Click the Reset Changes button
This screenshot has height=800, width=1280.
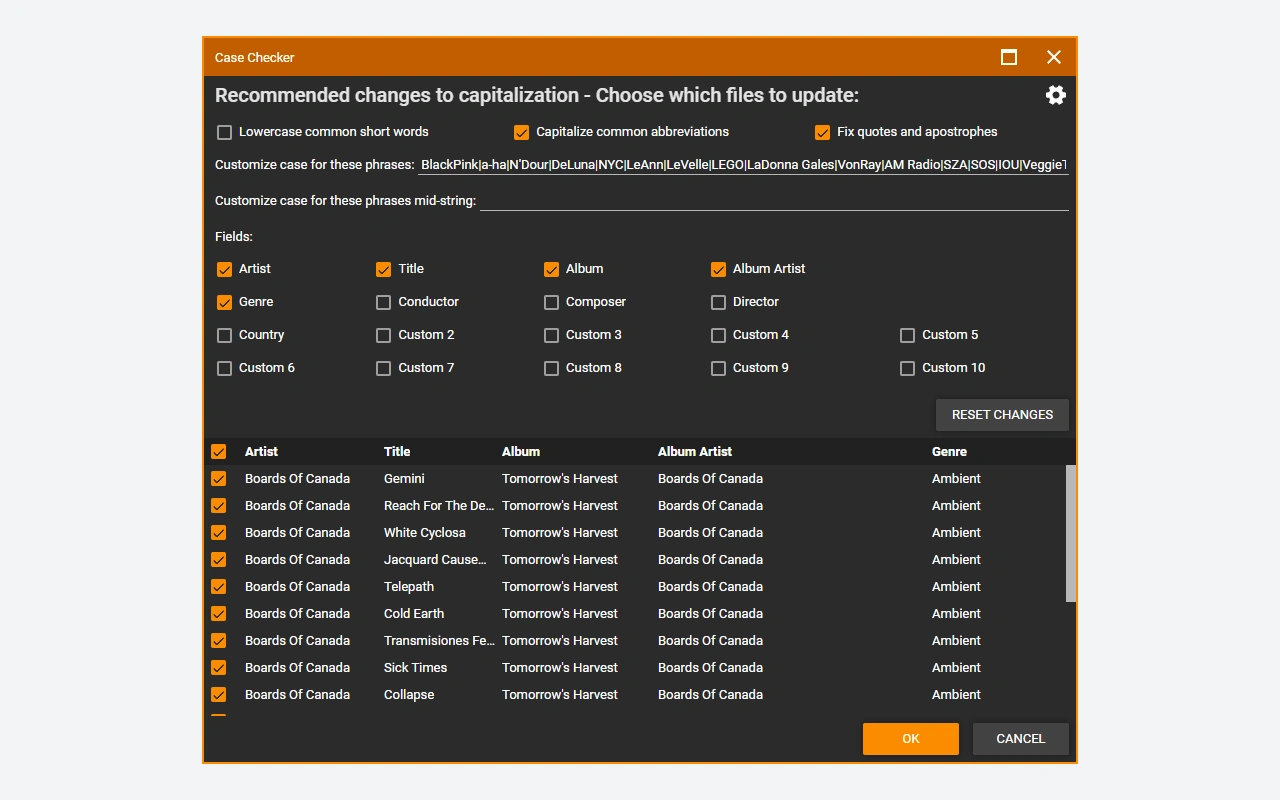pyautogui.click(x=1002, y=415)
